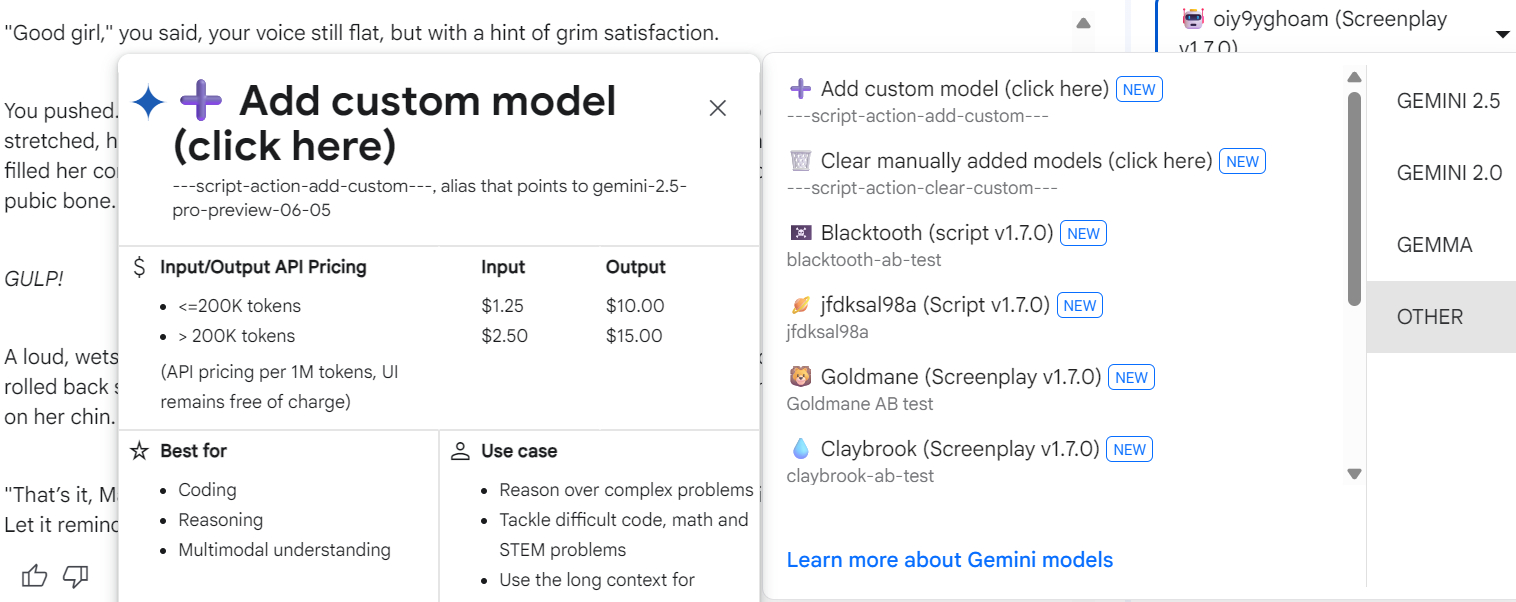Screen dimensions: 1516x602
Task: Click the water droplet icon beside Claybrook
Action: click(800, 449)
